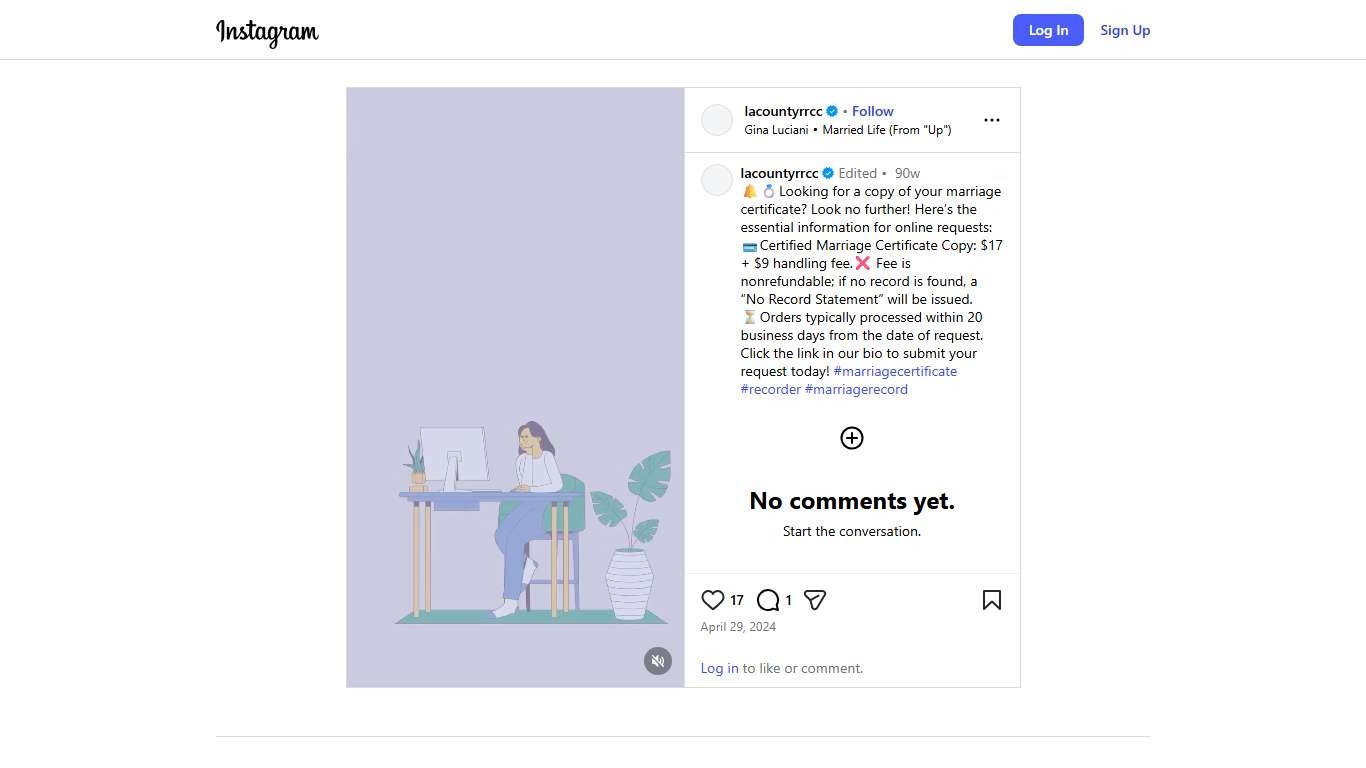Click the circled plus load more icon
This screenshot has height=768, width=1366.
(851, 438)
